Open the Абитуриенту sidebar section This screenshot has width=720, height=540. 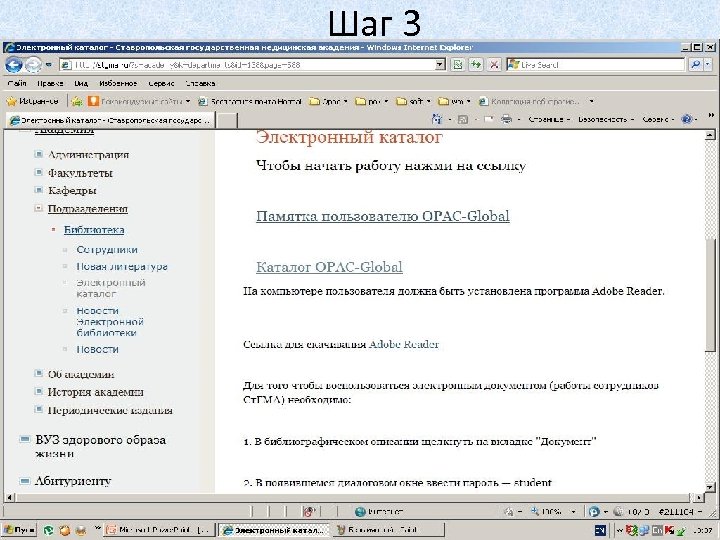point(73,481)
